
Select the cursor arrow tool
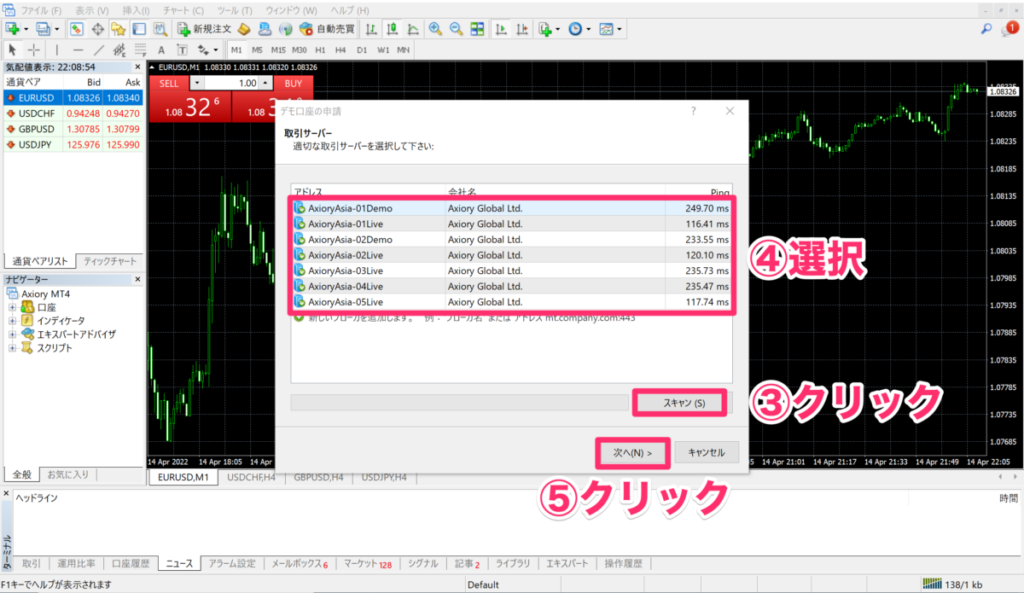pos(12,50)
